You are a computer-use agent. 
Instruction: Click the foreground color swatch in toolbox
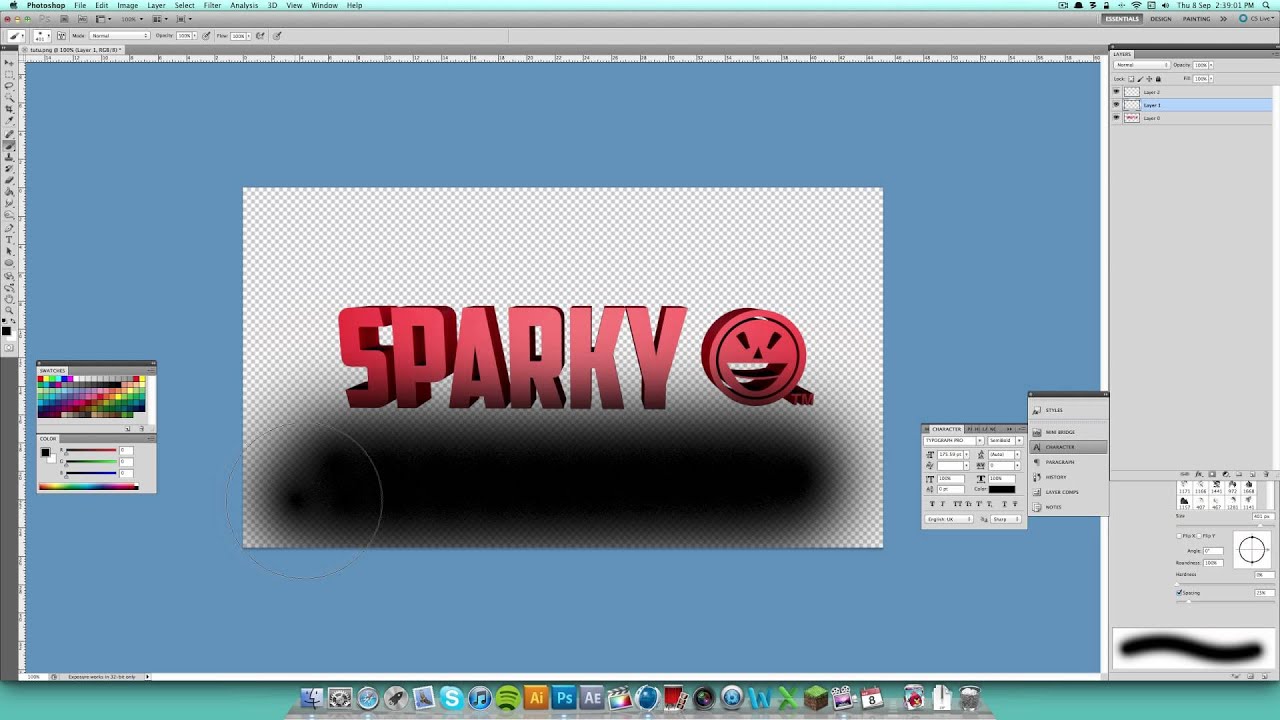tap(6, 331)
